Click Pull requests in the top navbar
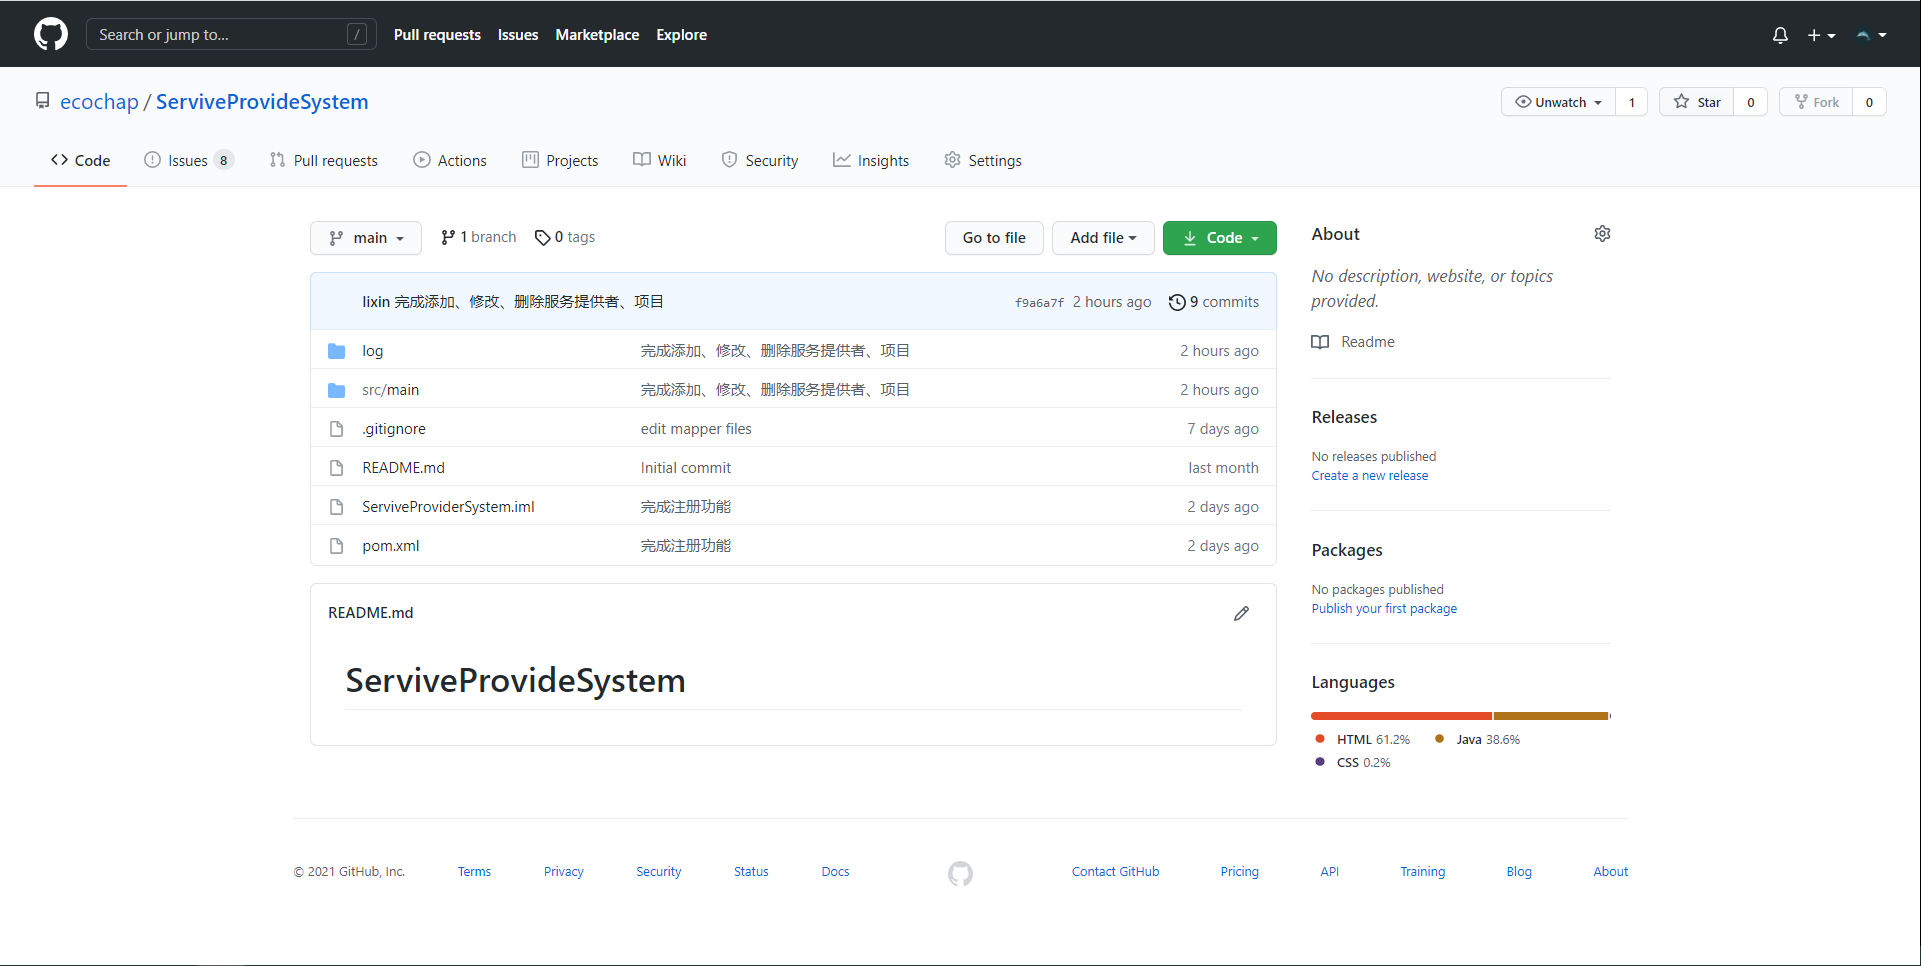The width and height of the screenshot is (1921, 966). click(x=437, y=35)
